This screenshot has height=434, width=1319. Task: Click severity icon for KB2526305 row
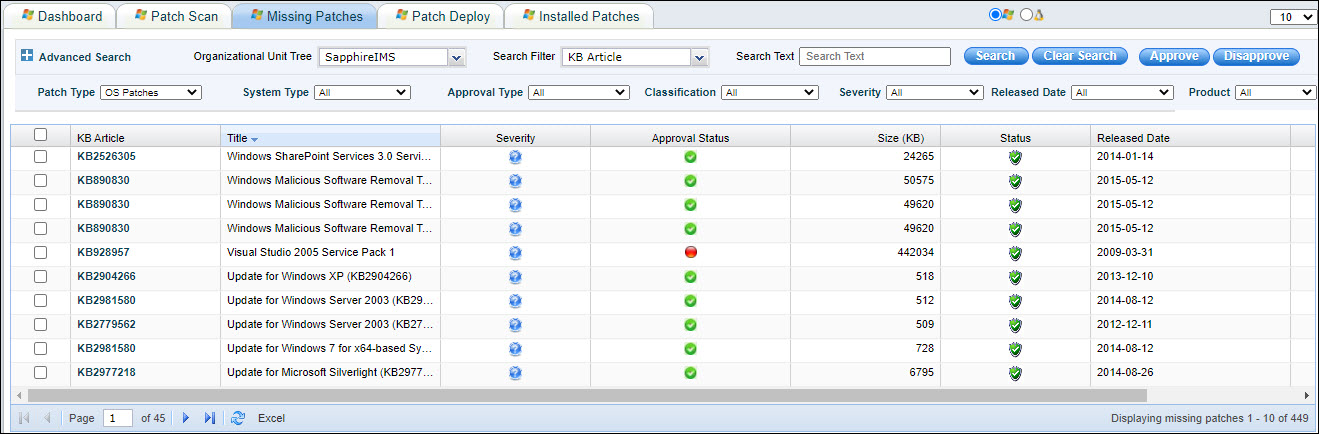(x=515, y=157)
